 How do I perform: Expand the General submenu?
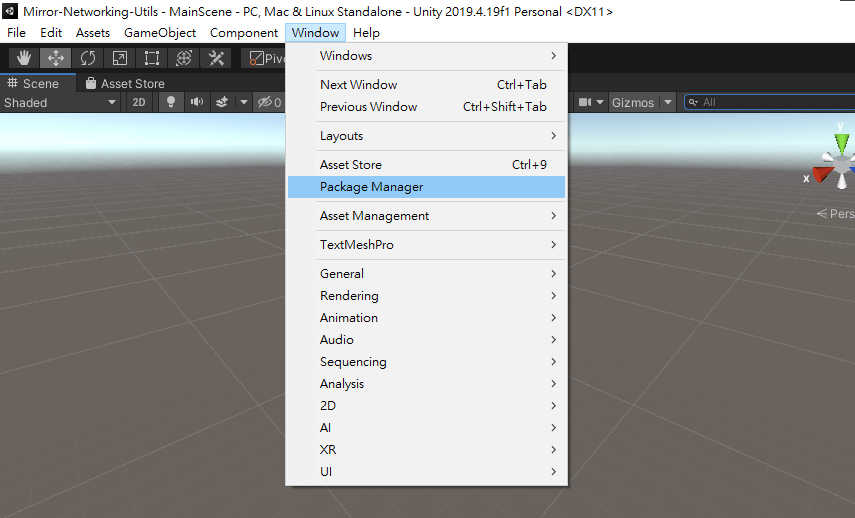[x=426, y=274]
